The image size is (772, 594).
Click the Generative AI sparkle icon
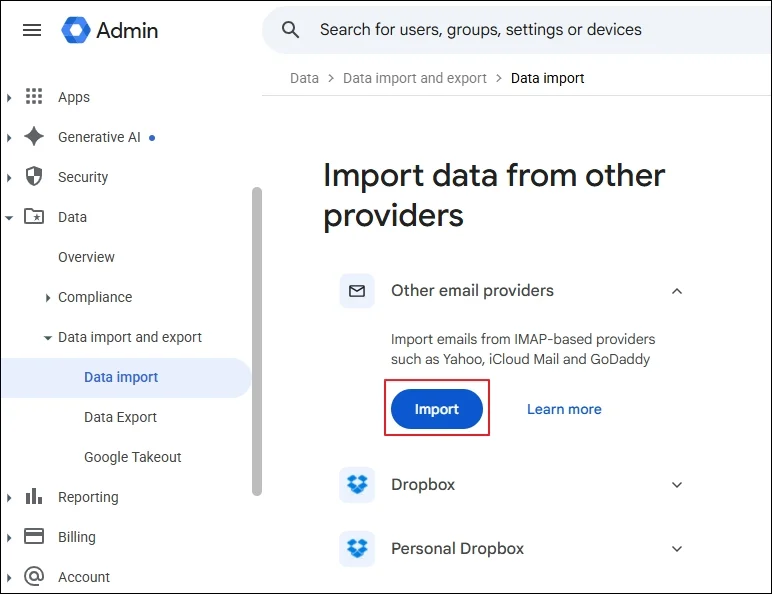[34, 136]
